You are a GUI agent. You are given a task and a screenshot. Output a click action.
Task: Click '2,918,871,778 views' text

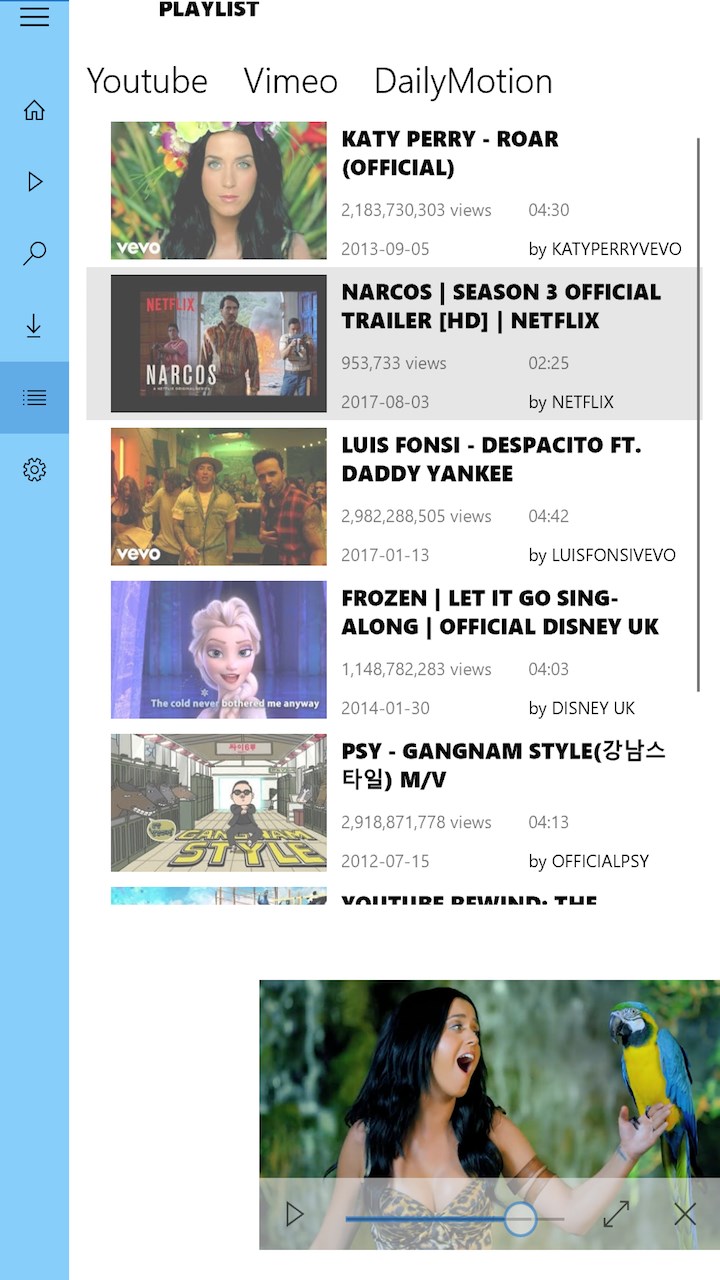(x=416, y=822)
